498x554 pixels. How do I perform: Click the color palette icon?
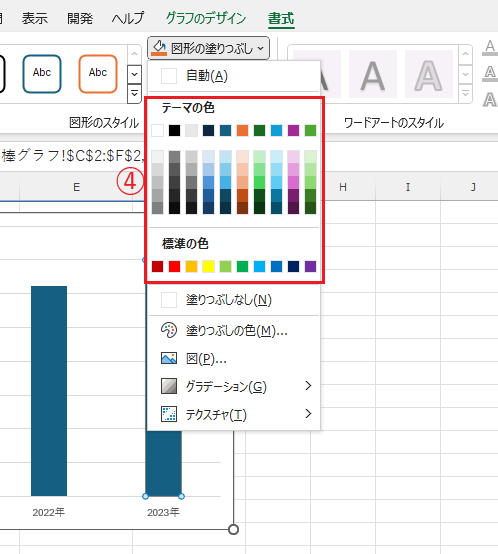[x=169, y=330]
